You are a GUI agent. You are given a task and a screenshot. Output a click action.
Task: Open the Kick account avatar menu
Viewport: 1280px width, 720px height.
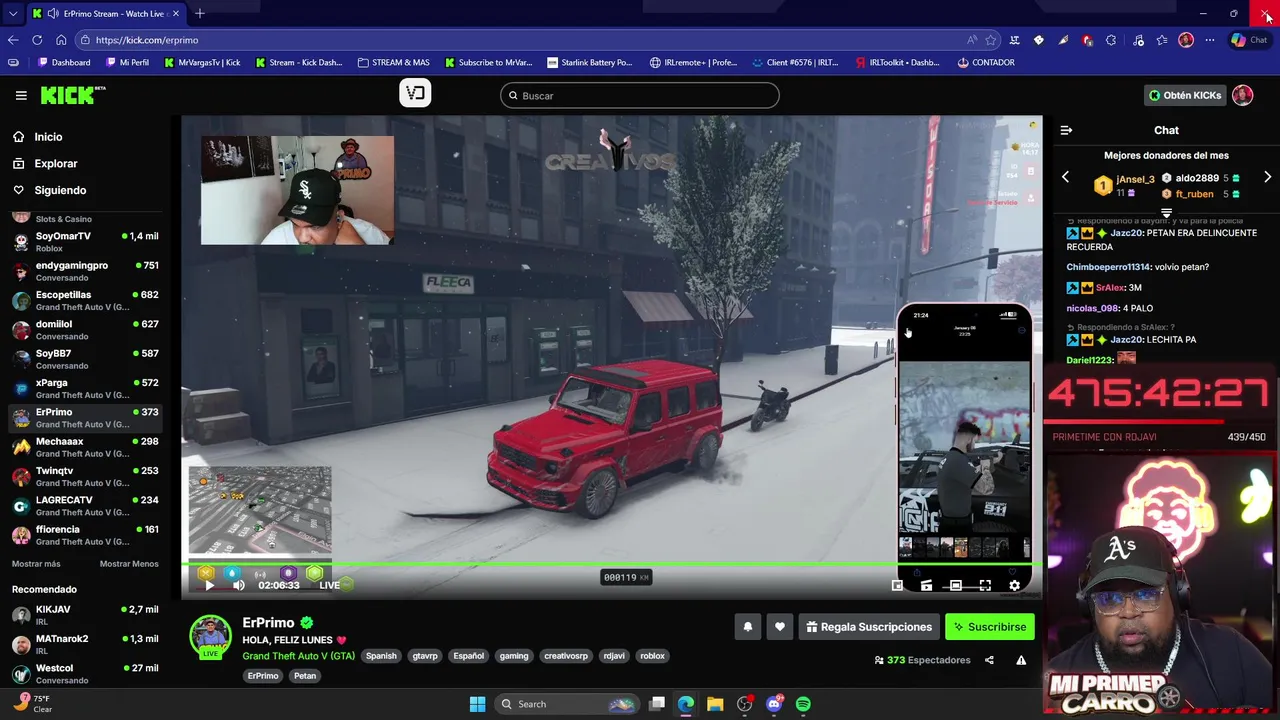pos(1242,95)
